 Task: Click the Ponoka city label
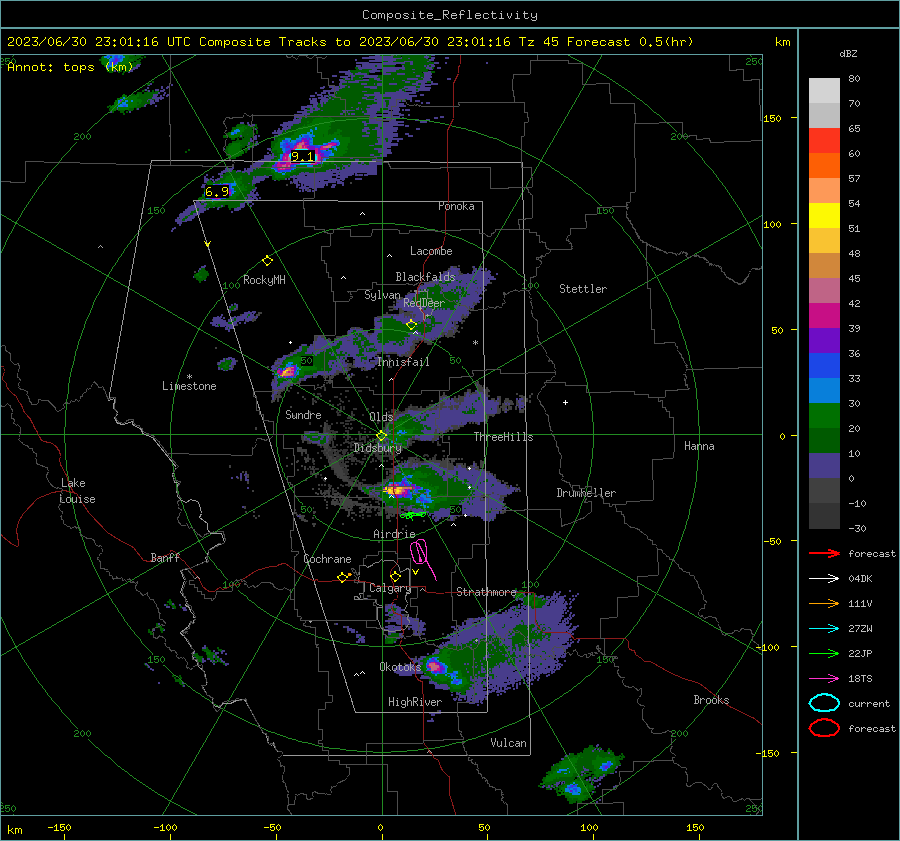(x=456, y=206)
